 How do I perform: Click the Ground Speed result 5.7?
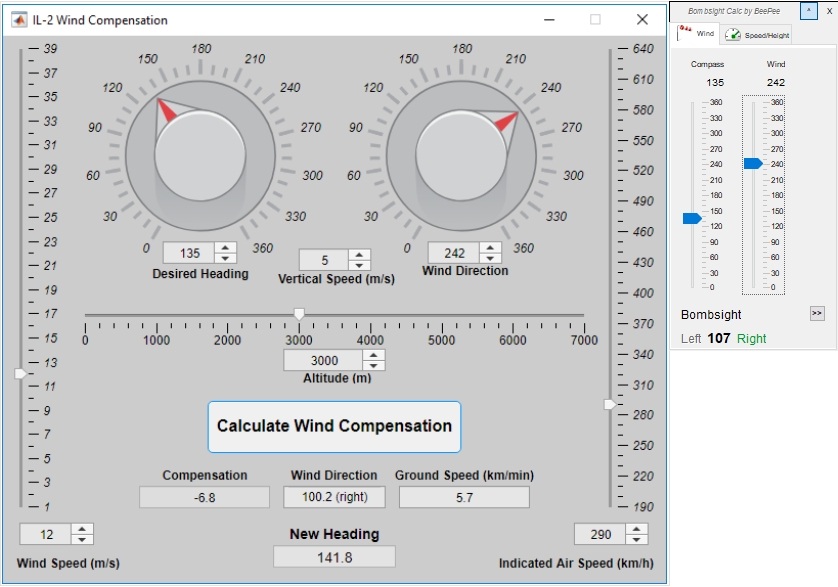coord(464,497)
